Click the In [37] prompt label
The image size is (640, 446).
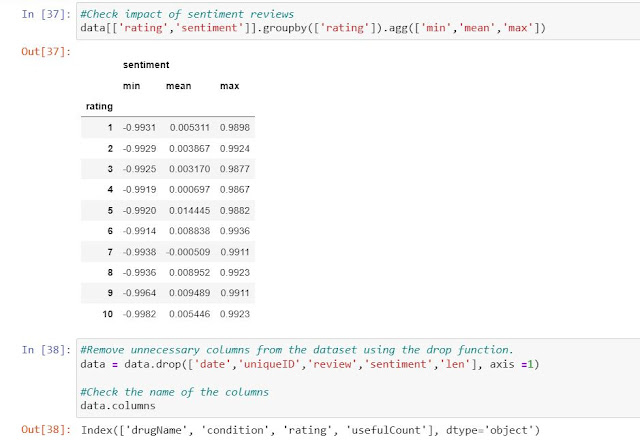pyautogui.click(x=46, y=14)
